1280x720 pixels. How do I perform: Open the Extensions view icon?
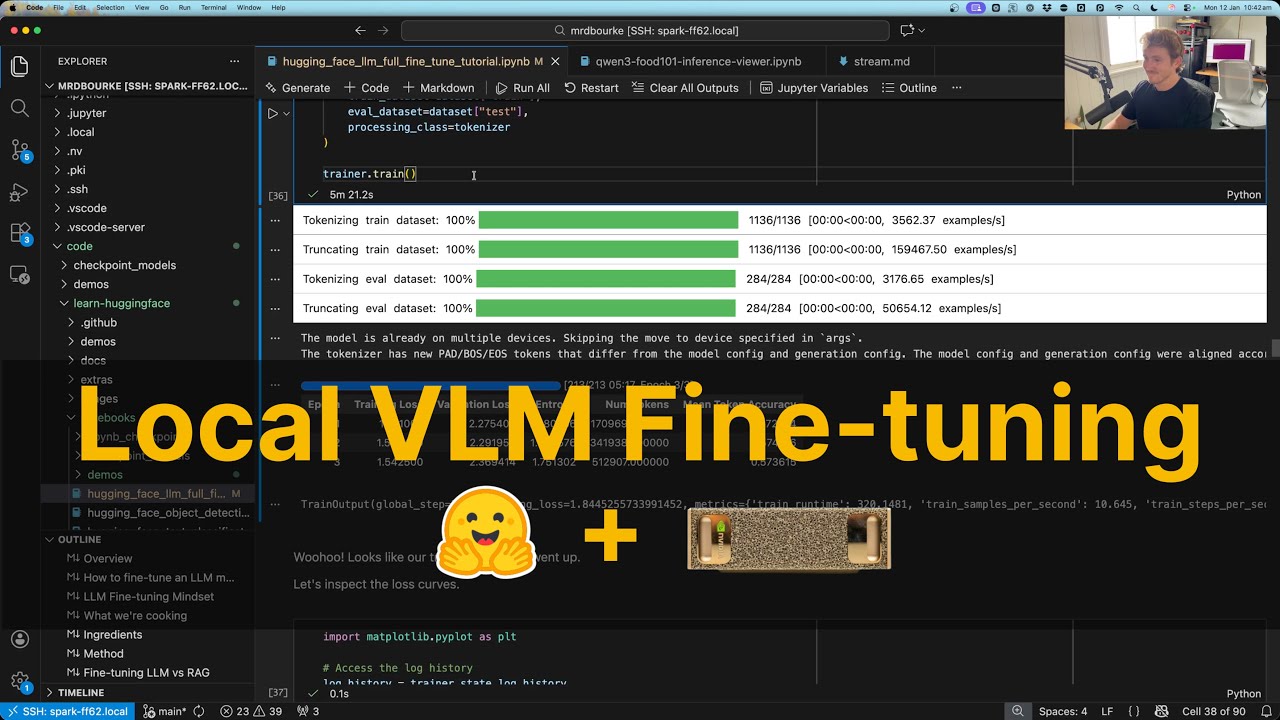[19, 233]
